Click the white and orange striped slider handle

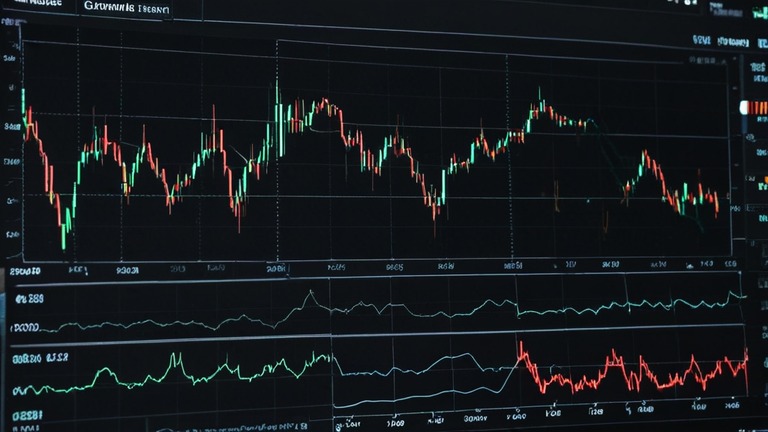[753, 108]
